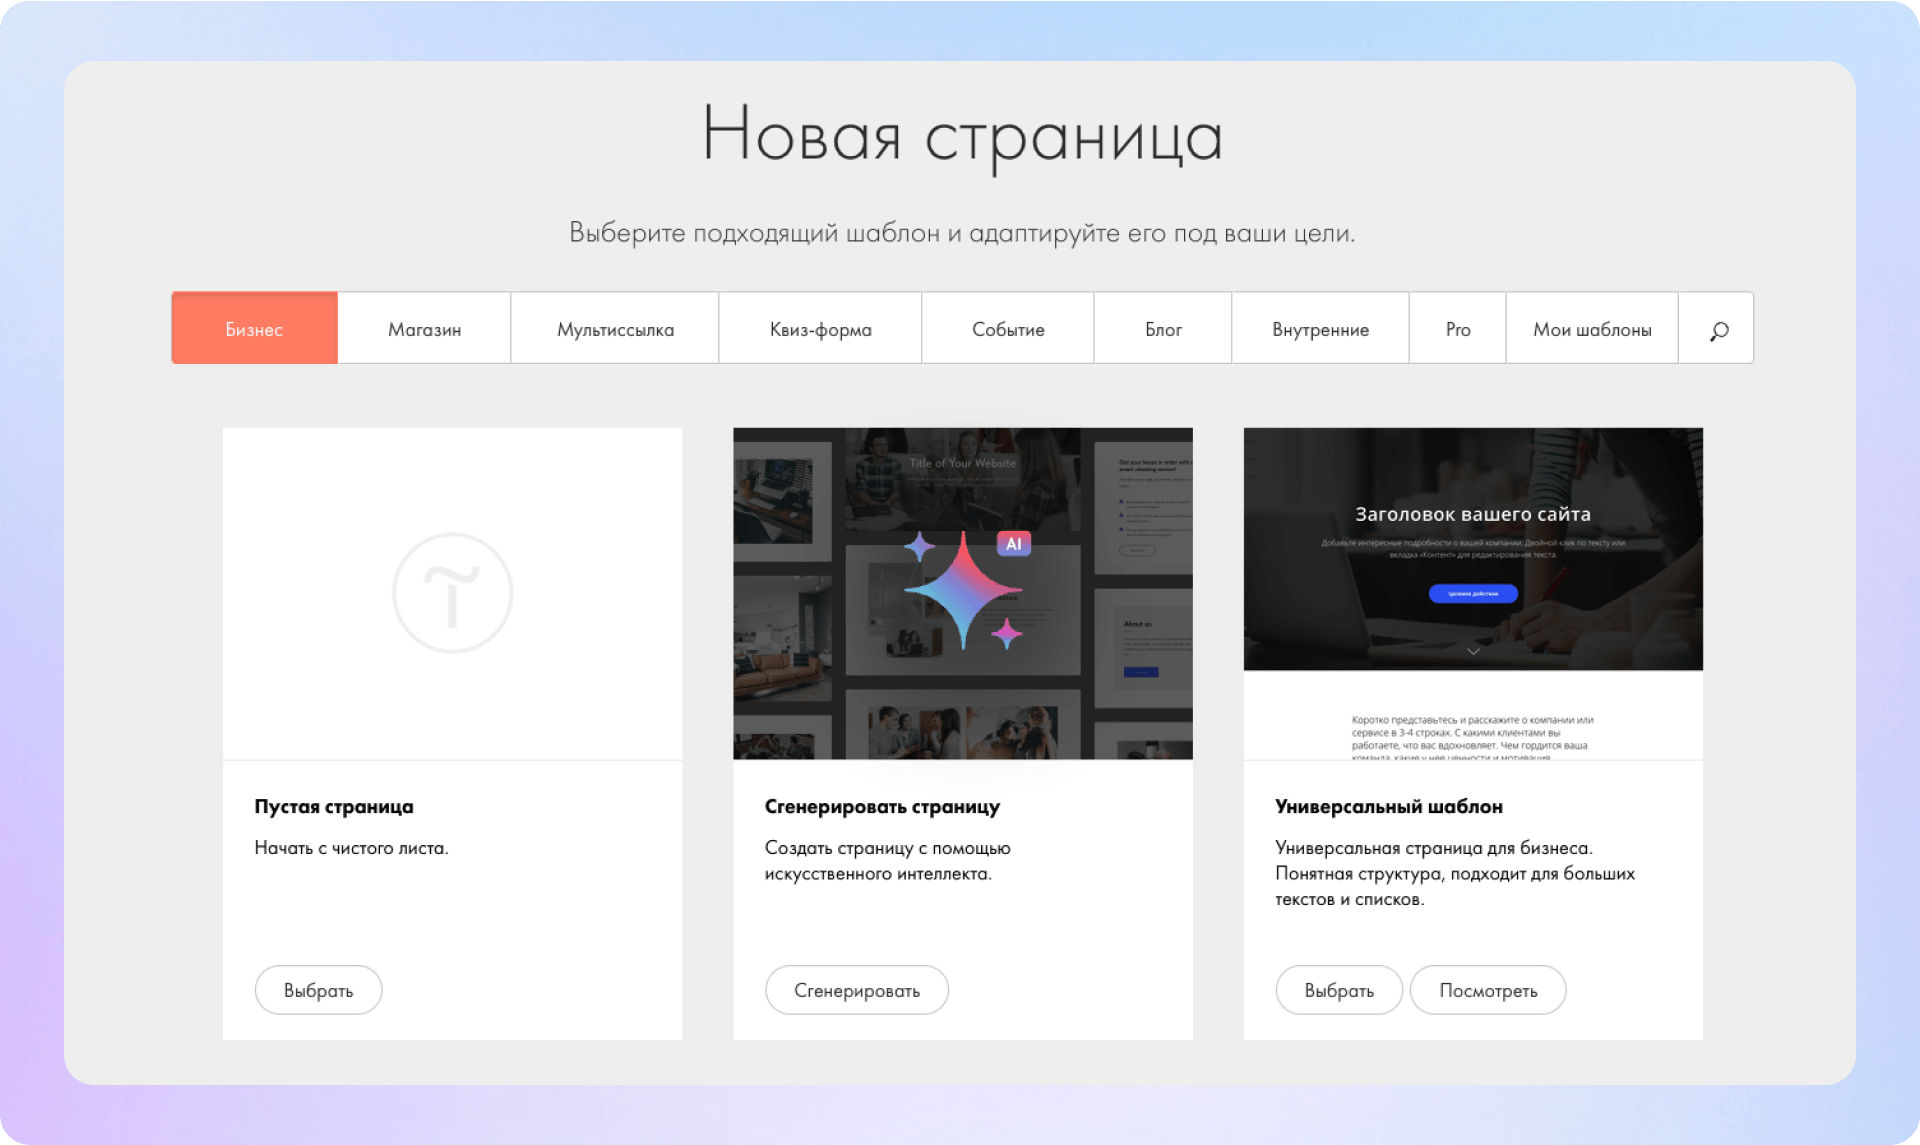The width and height of the screenshot is (1920, 1145).
Task: Switch to the Магазин tab
Action: (x=424, y=329)
